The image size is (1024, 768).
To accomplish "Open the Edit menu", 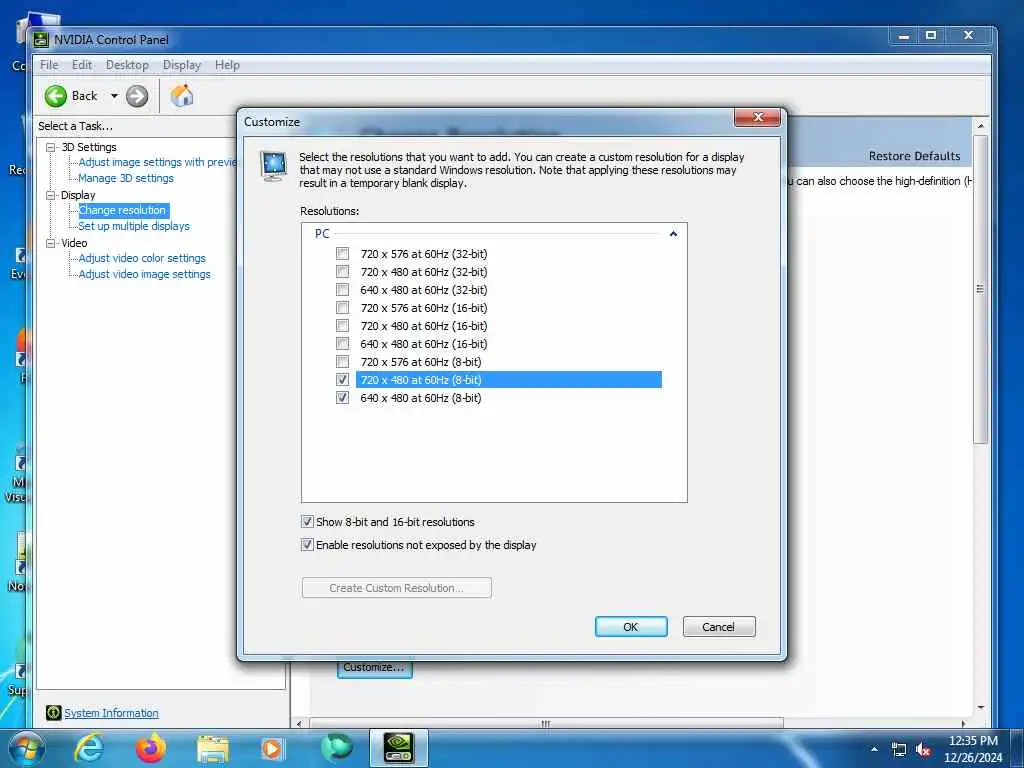I will click(x=82, y=65).
